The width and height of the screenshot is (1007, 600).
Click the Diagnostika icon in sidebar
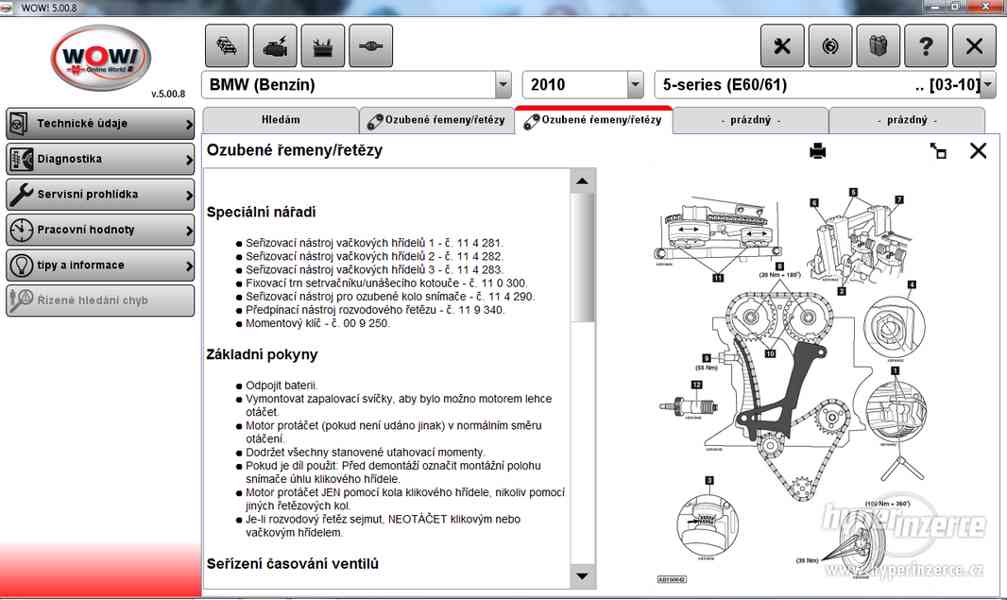pyautogui.click(x=21, y=159)
